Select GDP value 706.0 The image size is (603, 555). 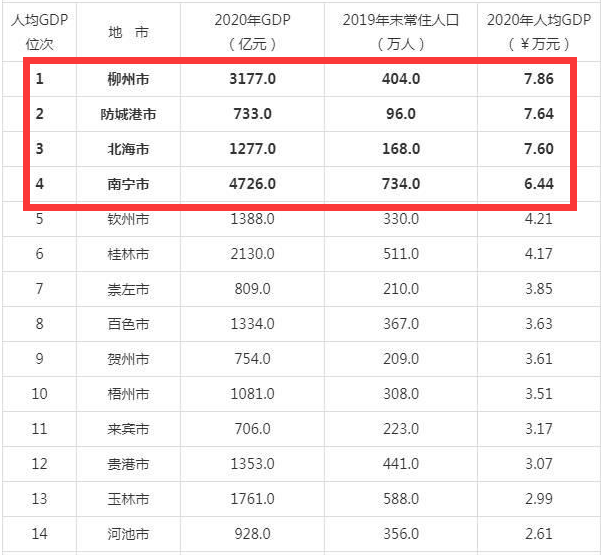pyautogui.click(x=252, y=429)
